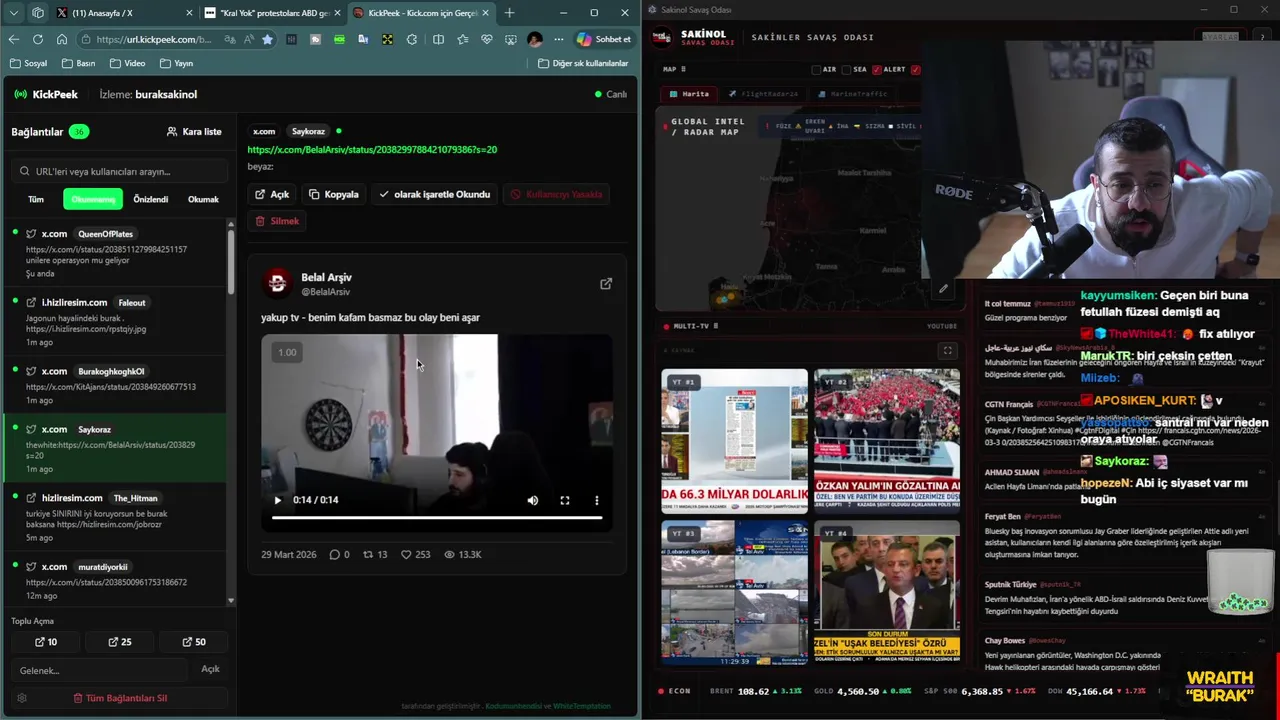Open the Edge tab actions dropdown

click(x=14, y=13)
